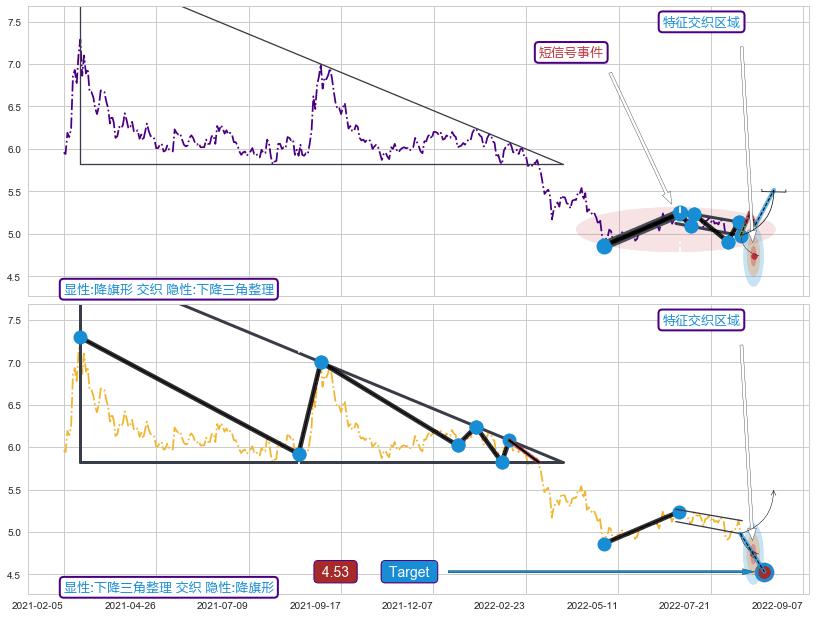Click the 2021-02-05 date axis label
This screenshot has width=816, height=617.
click(x=36, y=605)
